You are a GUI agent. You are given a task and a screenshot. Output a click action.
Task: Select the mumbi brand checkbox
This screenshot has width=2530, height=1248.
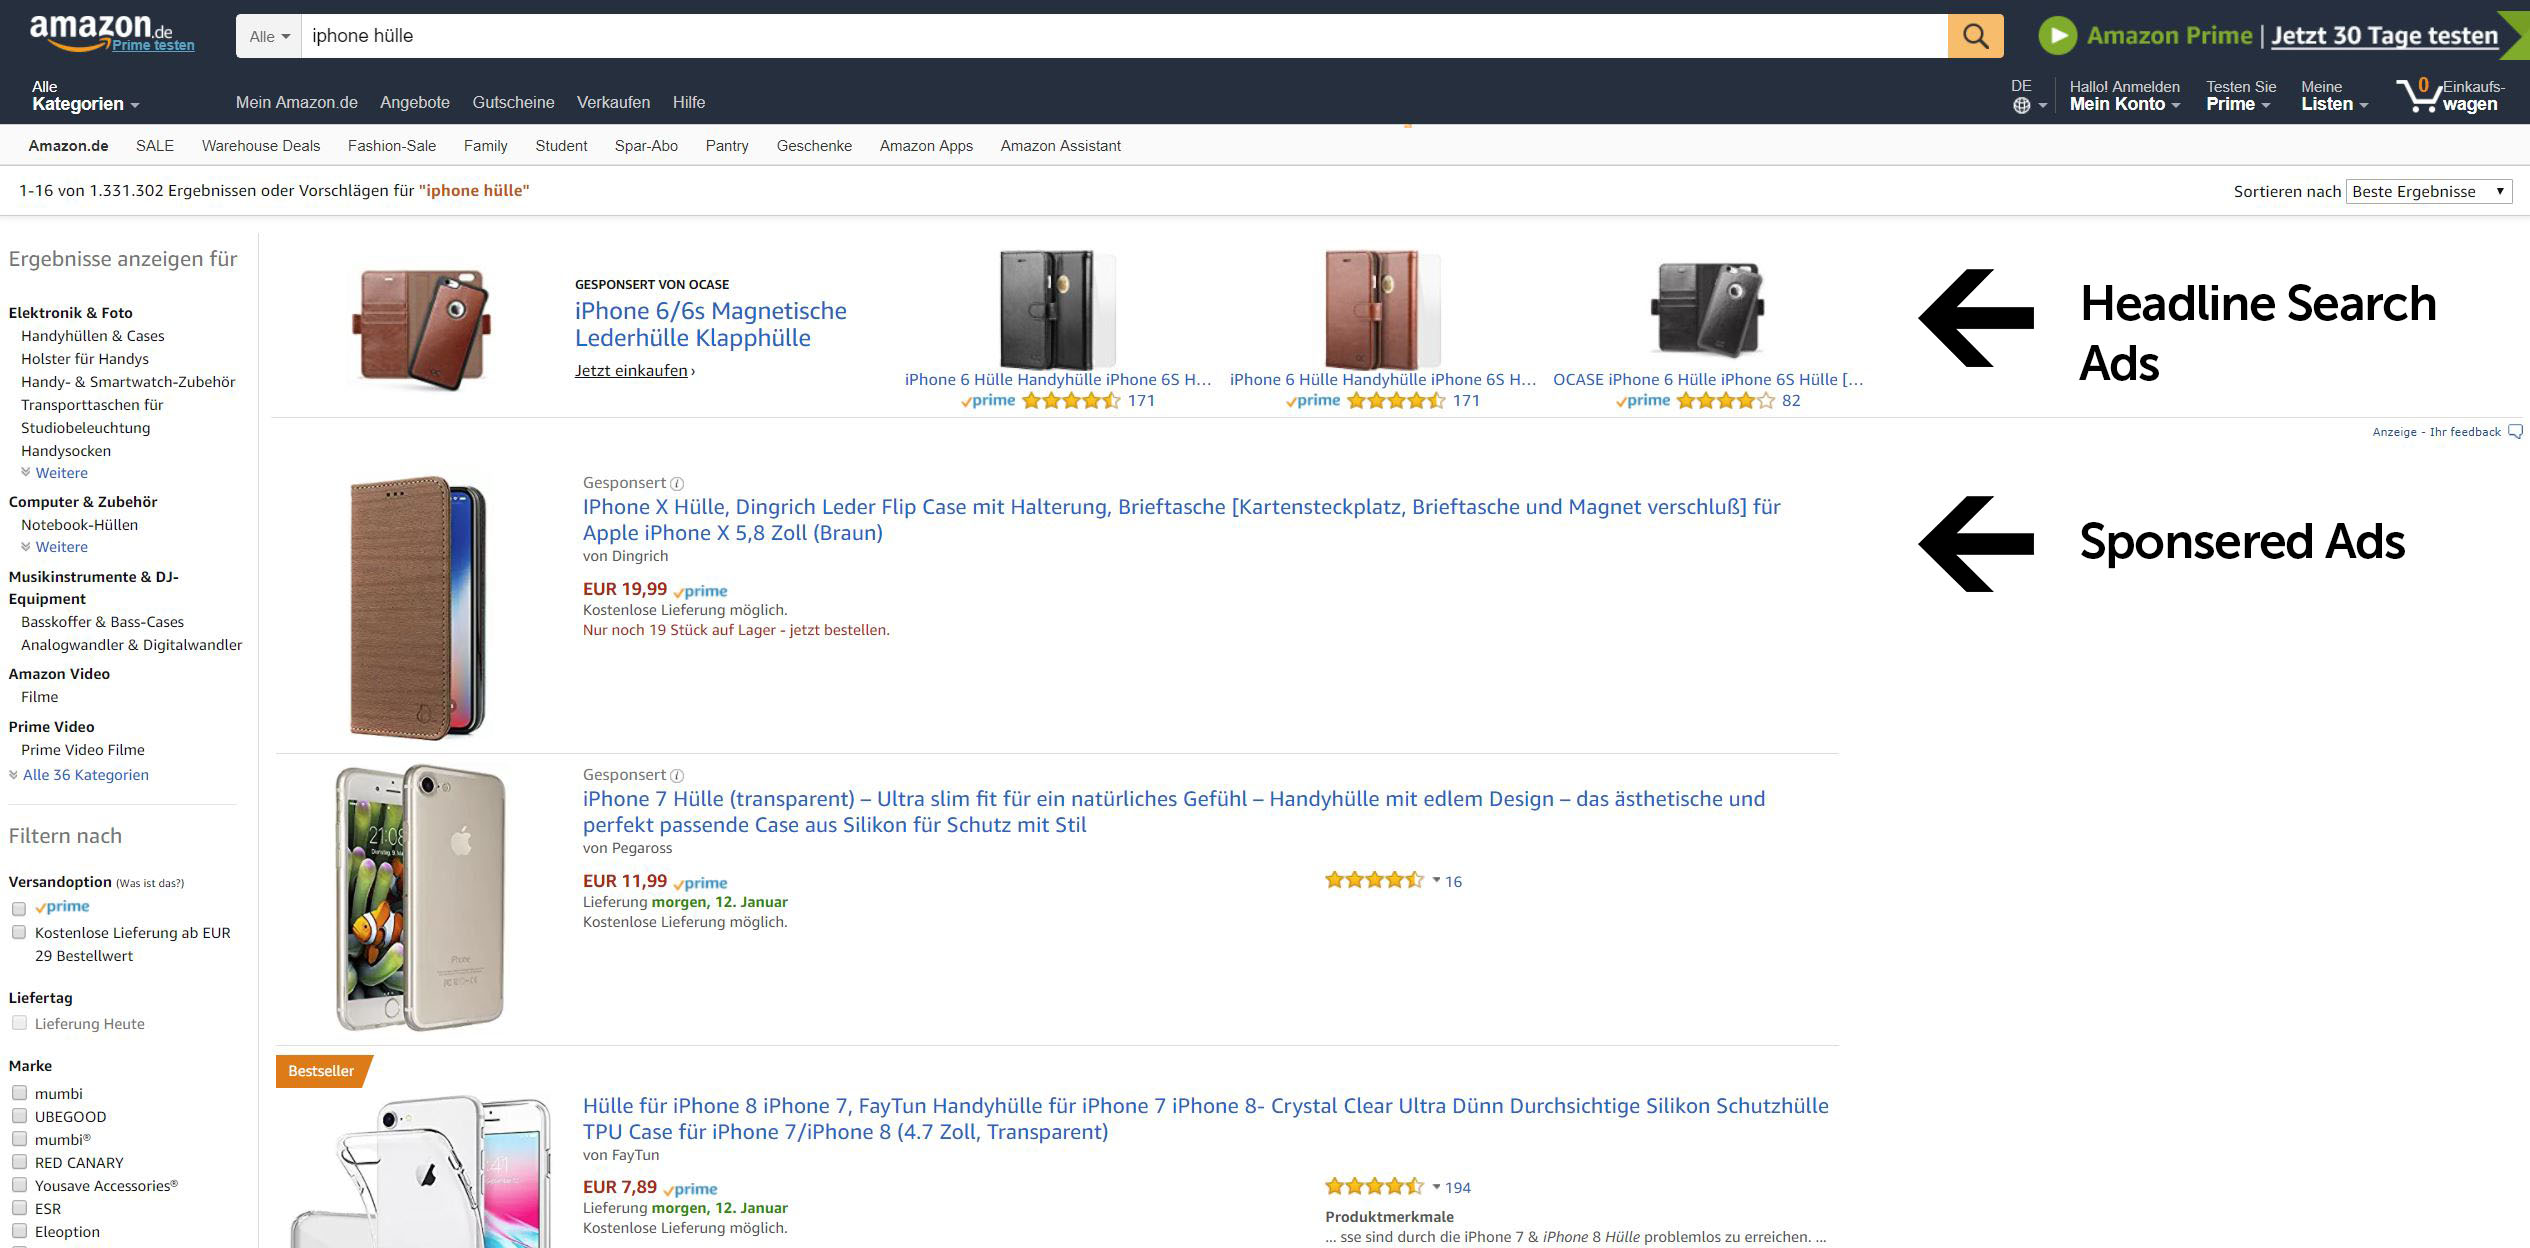click(18, 1092)
